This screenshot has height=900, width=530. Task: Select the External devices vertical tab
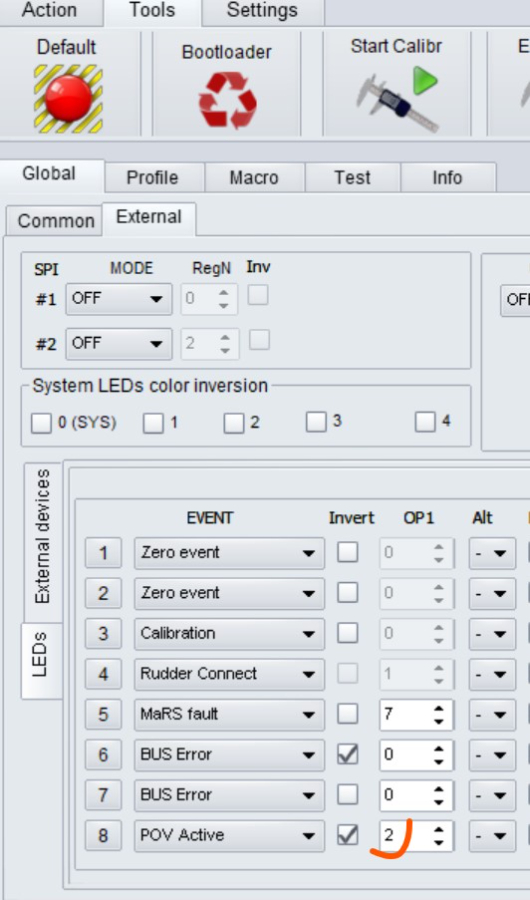[42, 537]
